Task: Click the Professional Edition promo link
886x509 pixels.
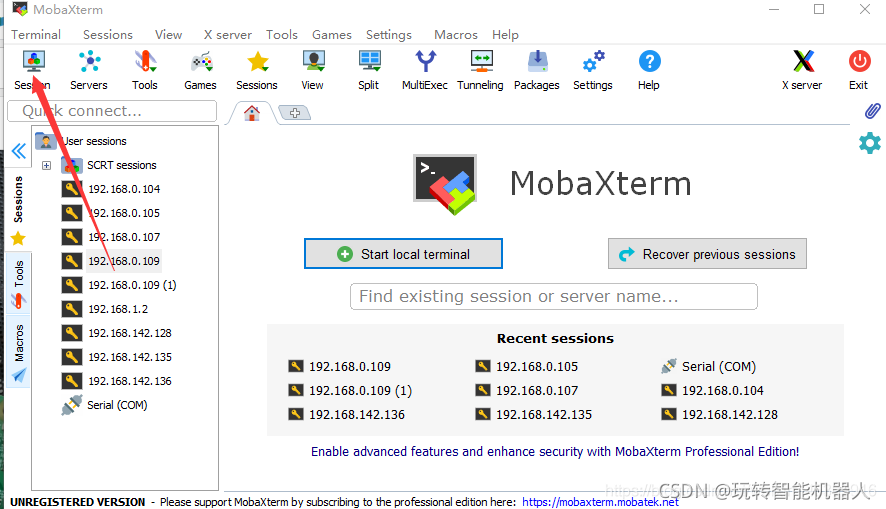Action: 555,451
